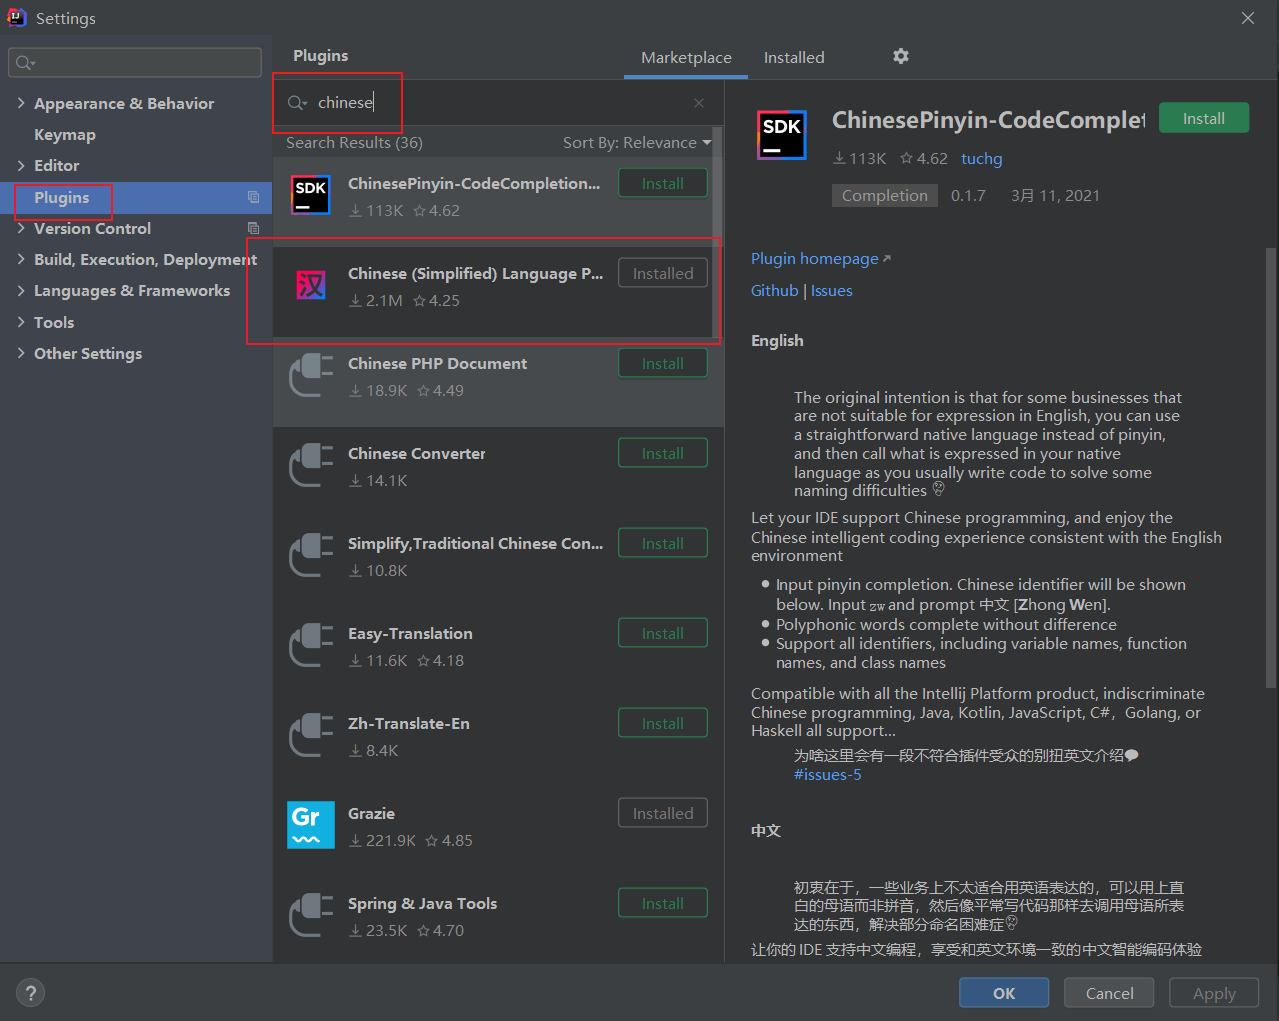
Task: Install the Chinese PHP Document plugin
Action: tap(663, 363)
